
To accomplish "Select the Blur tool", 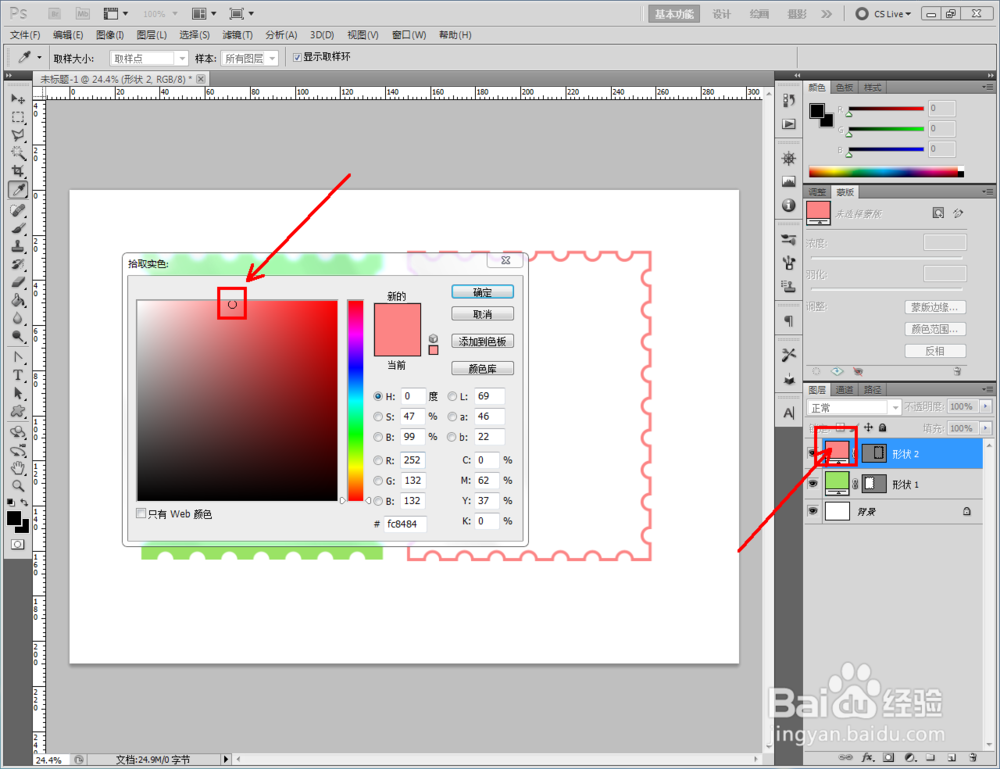I will coord(18,318).
